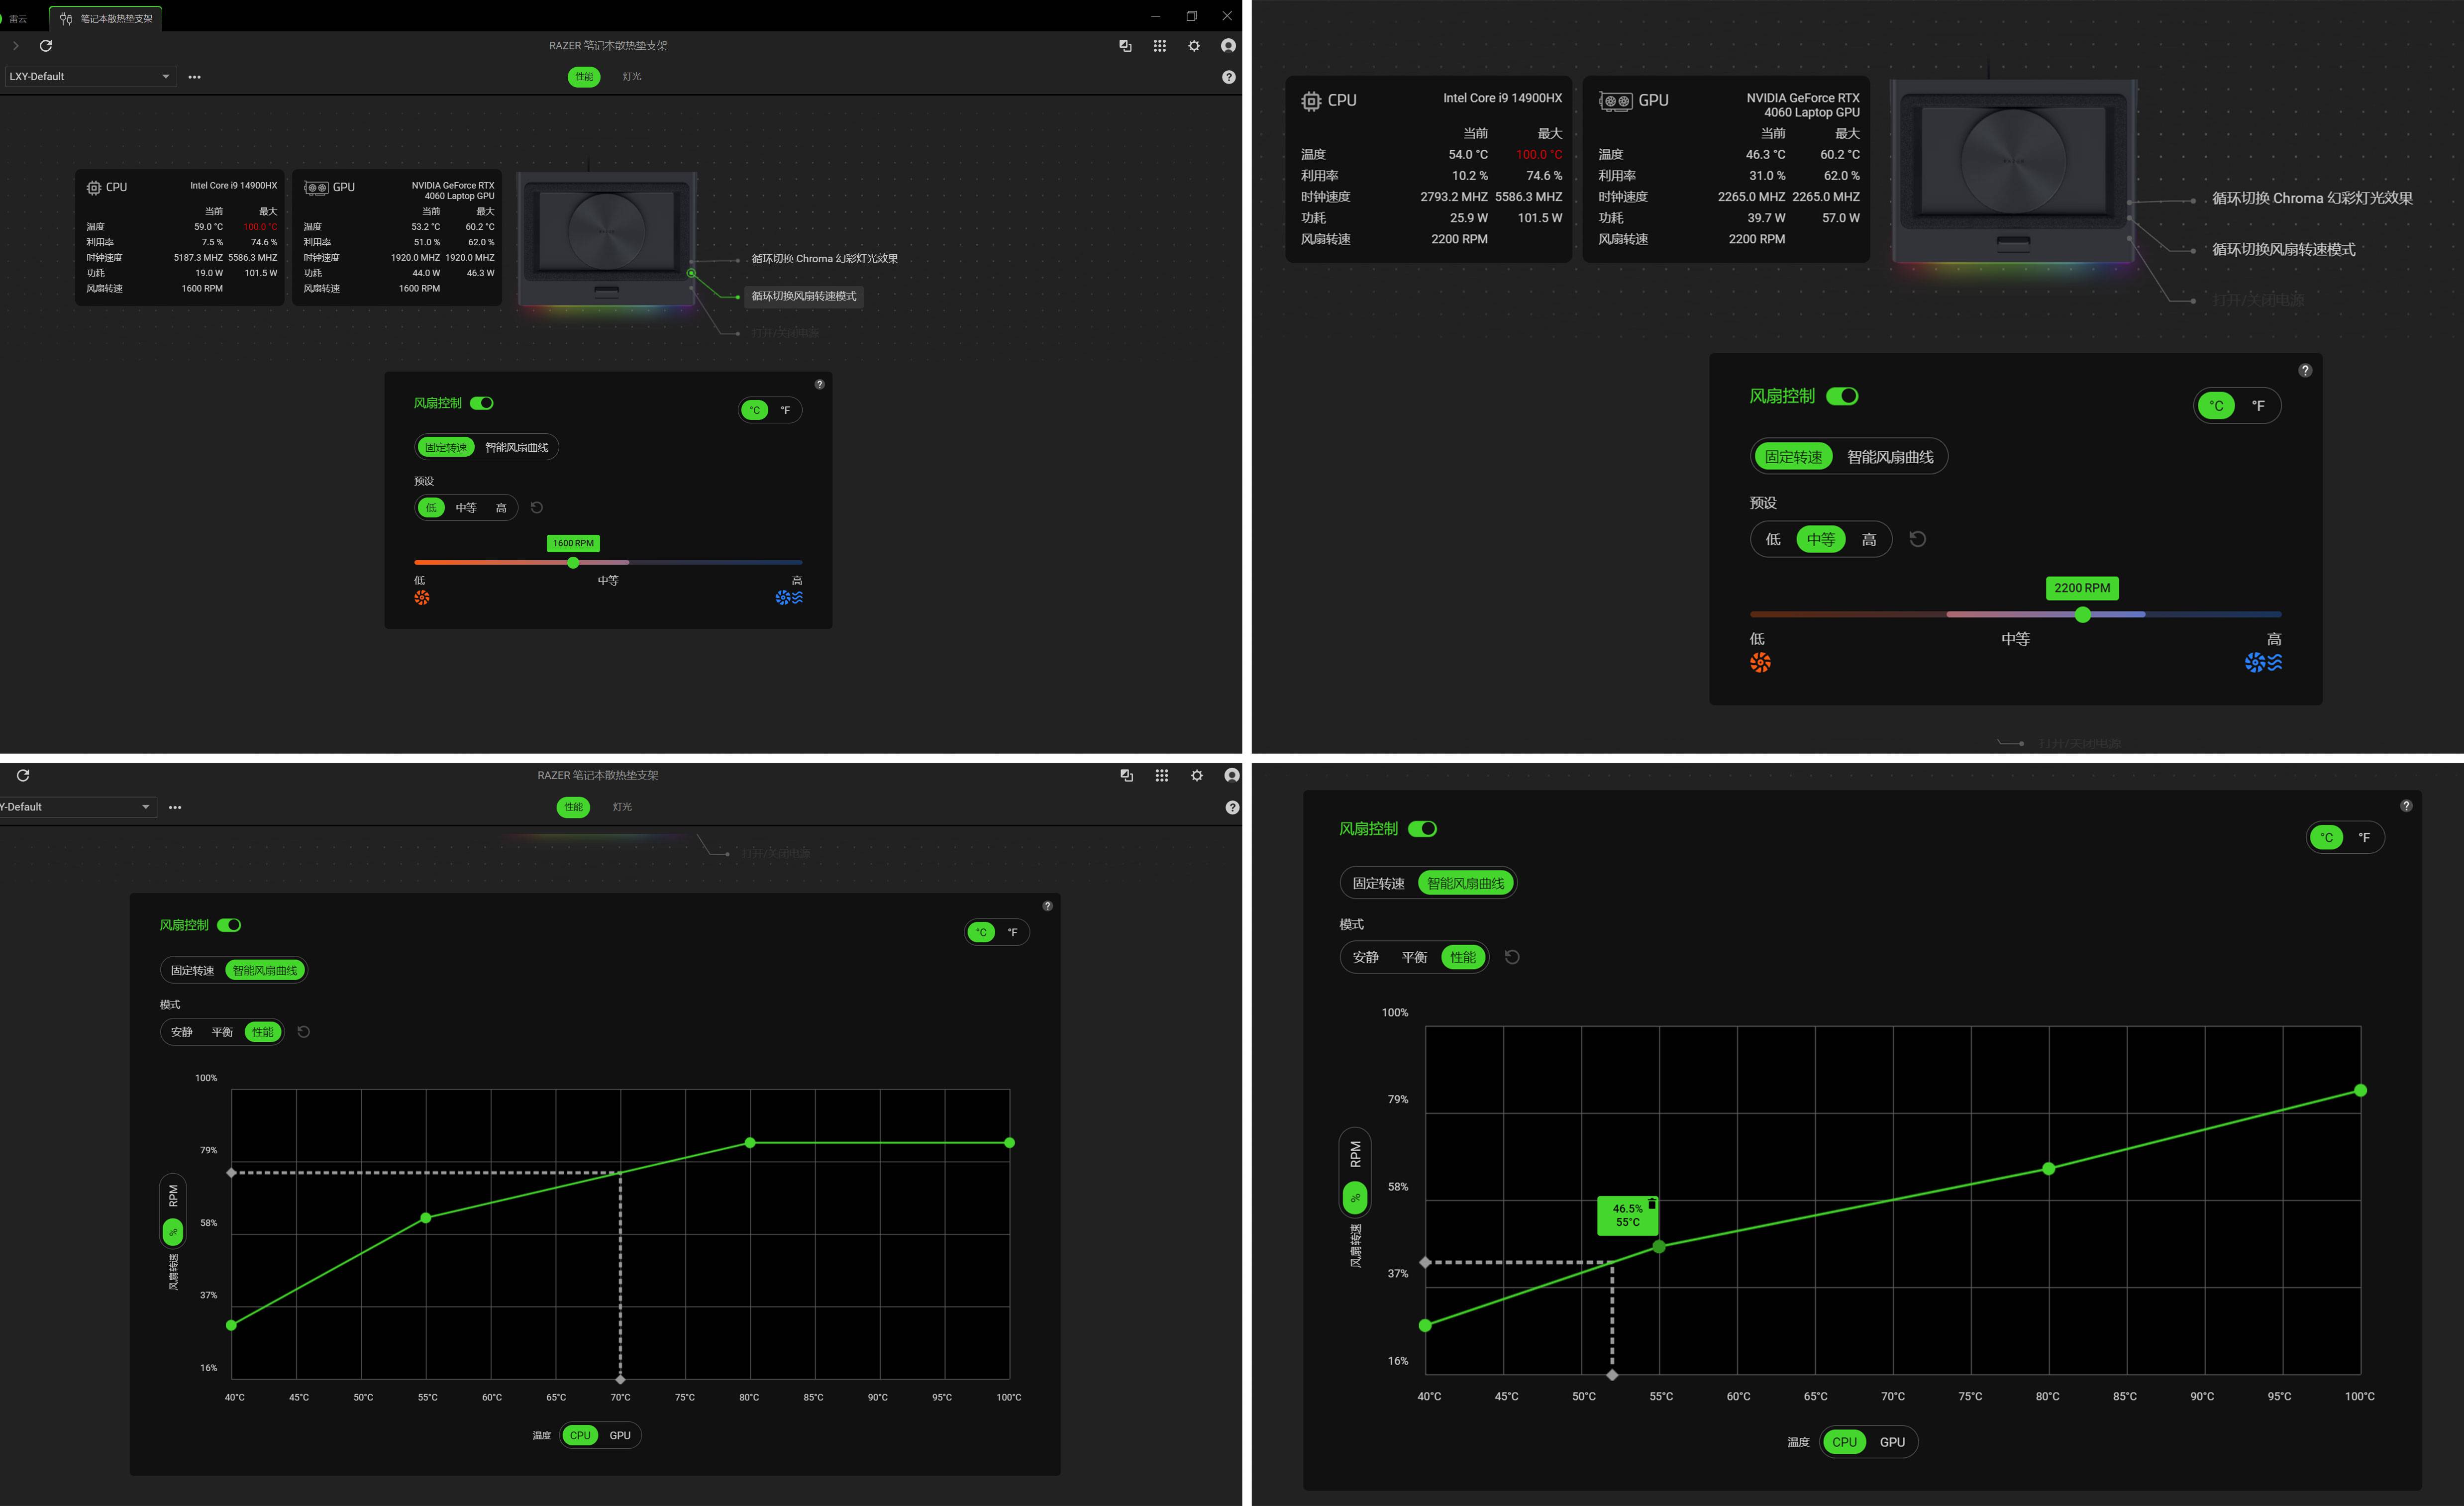Image resolution: width=2464 pixels, height=1506 pixels.
Task: Select °F unit in the 46.5% tooltip chart panel
Action: pyautogui.click(x=2364, y=837)
